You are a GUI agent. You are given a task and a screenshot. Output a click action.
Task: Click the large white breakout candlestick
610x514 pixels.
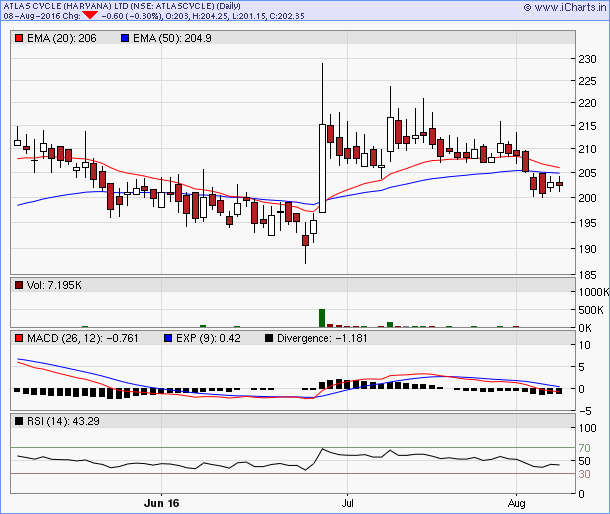coord(323,168)
